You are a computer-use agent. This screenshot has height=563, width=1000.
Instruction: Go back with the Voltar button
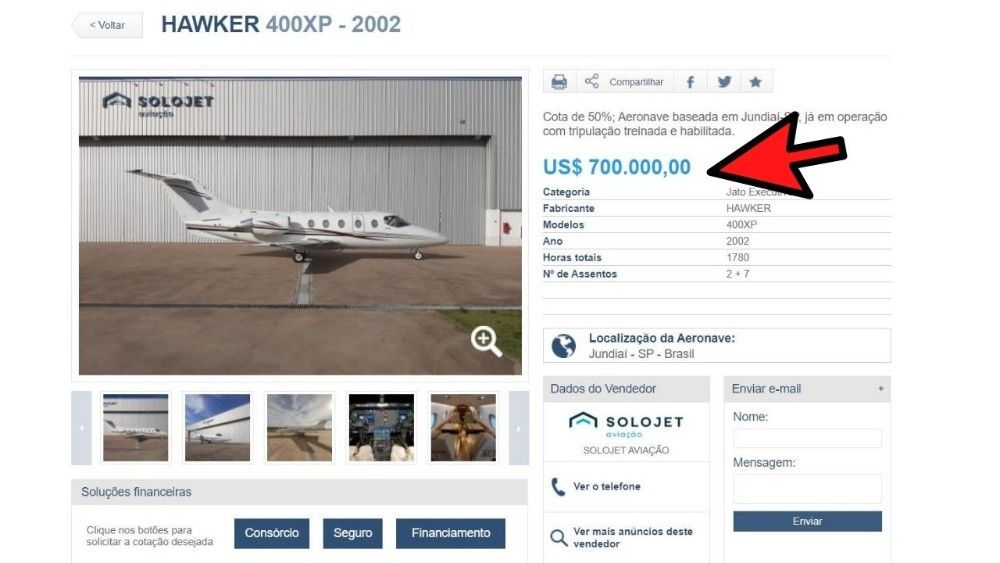coord(107,26)
